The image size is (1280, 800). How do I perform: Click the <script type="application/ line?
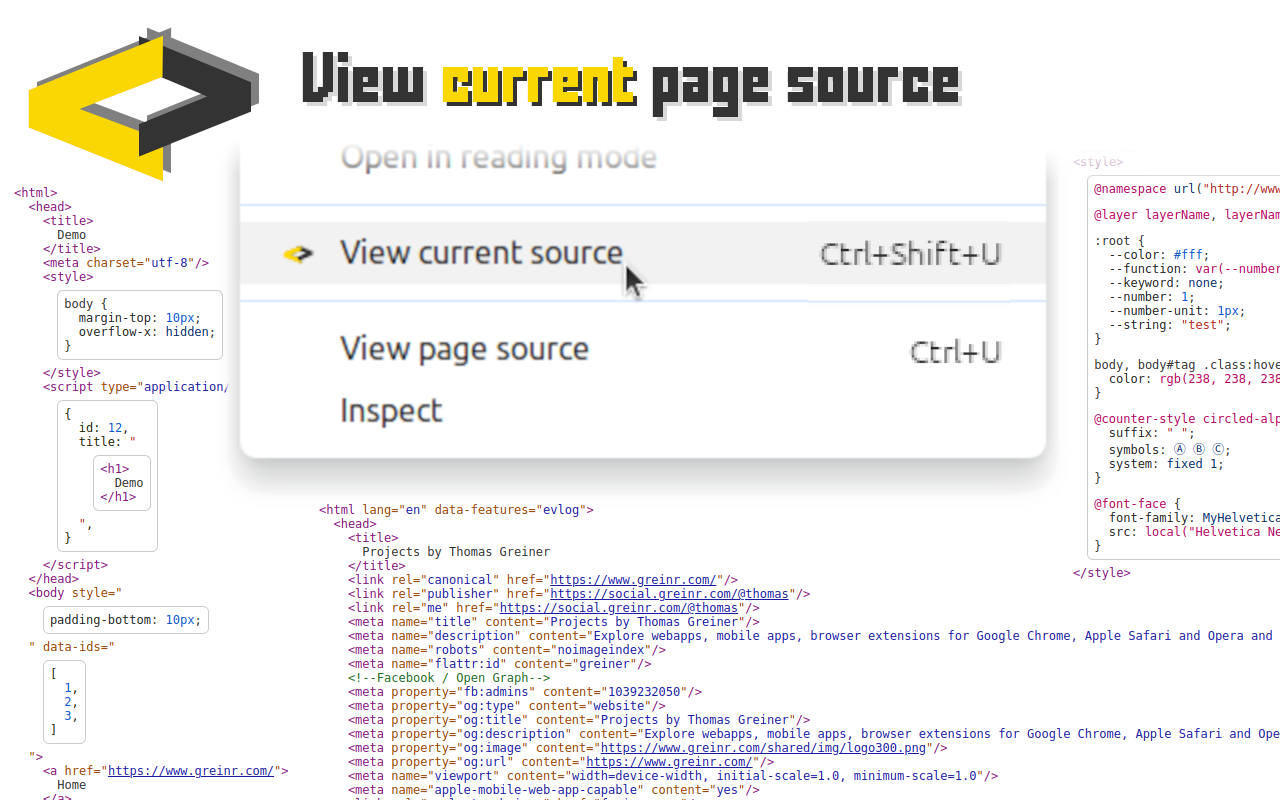(135, 387)
